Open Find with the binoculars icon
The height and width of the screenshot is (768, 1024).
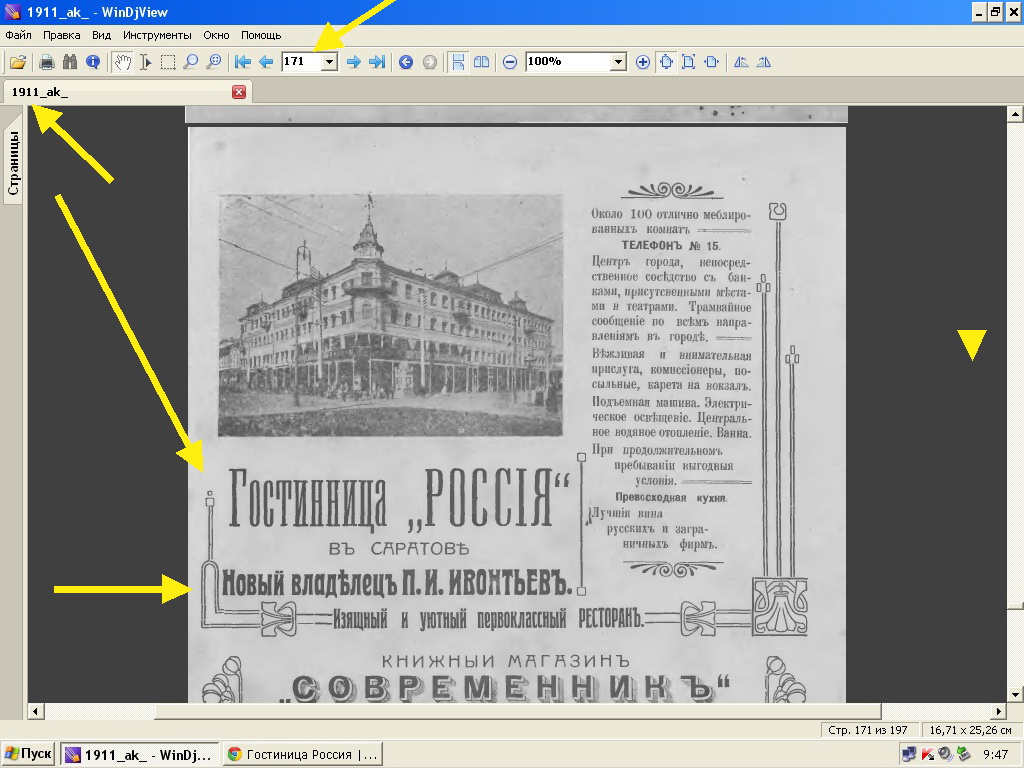[69, 62]
